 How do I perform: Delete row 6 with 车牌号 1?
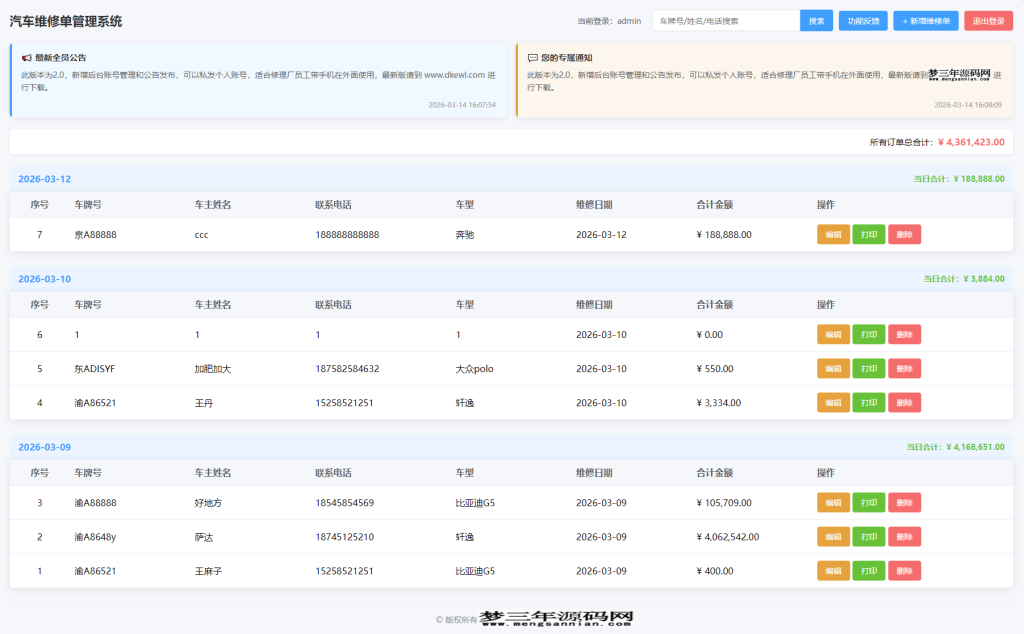(903, 334)
